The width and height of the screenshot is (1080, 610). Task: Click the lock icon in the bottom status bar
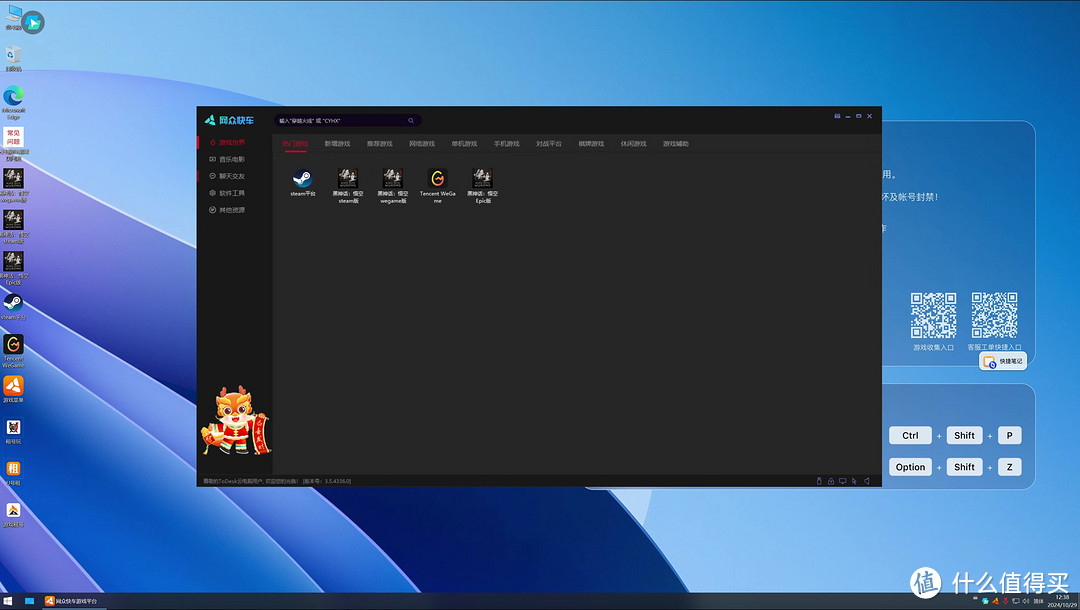coord(830,481)
